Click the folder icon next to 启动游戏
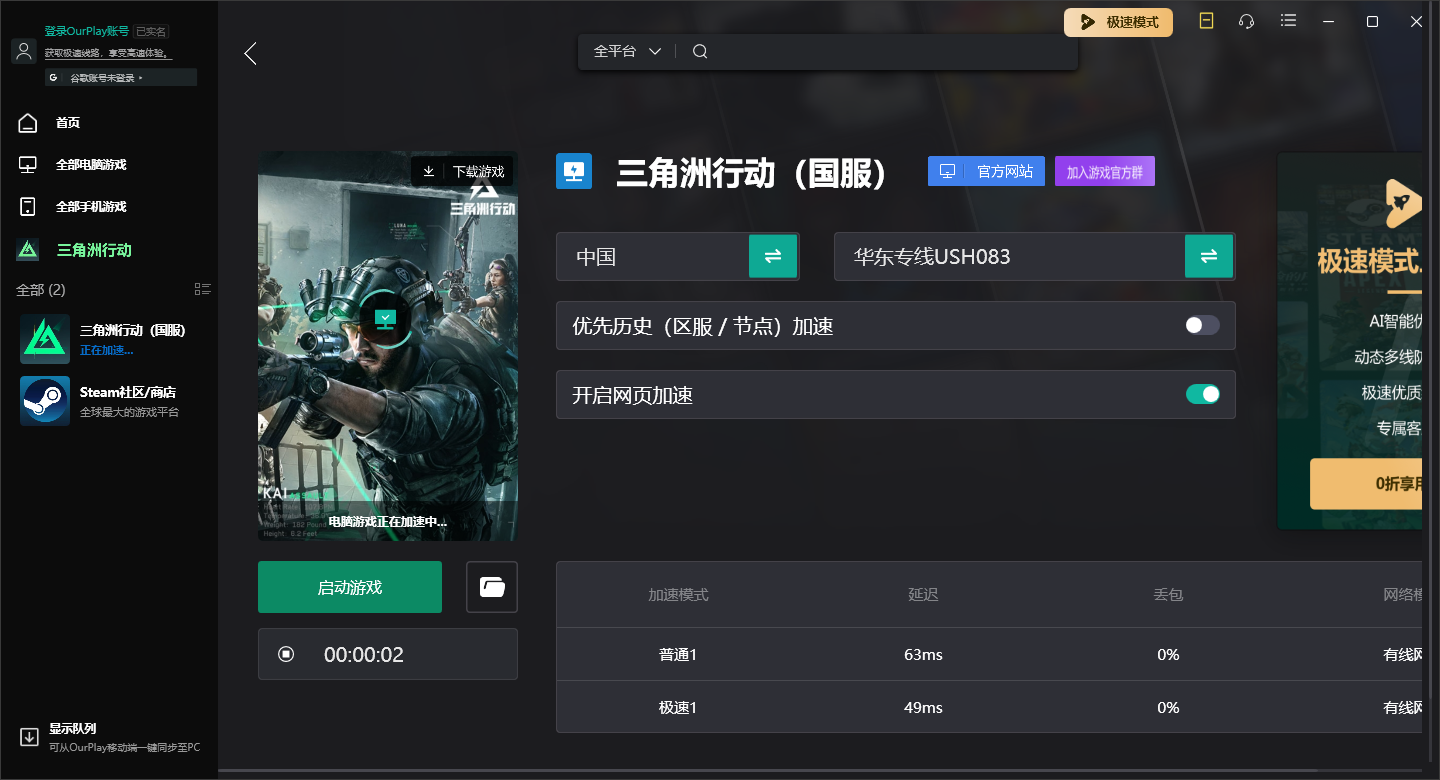Viewport: 1440px width, 780px height. pos(491,587)
